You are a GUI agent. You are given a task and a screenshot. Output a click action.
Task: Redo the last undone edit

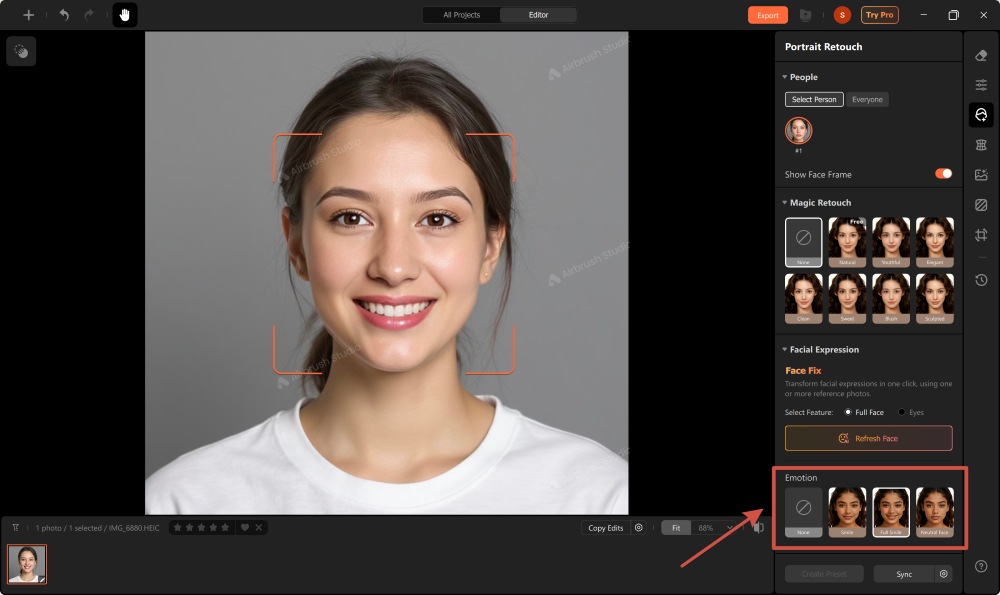(89, 15)
